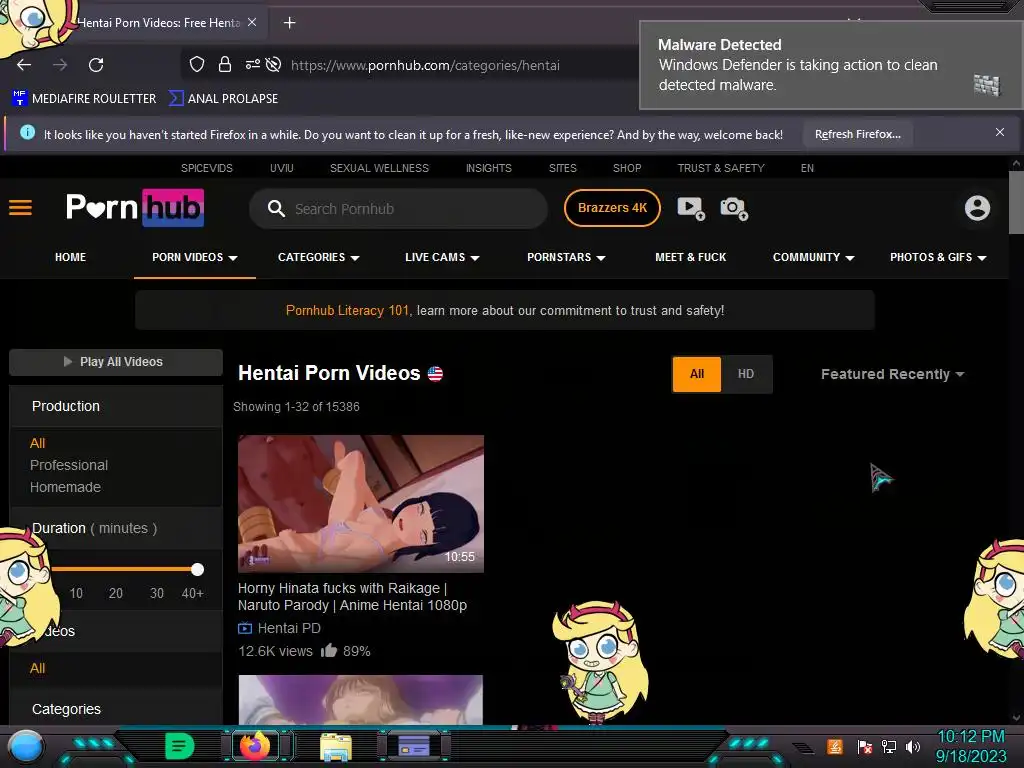
Task: Open File Explorer from the taskbar
Action: pos(336,746)
